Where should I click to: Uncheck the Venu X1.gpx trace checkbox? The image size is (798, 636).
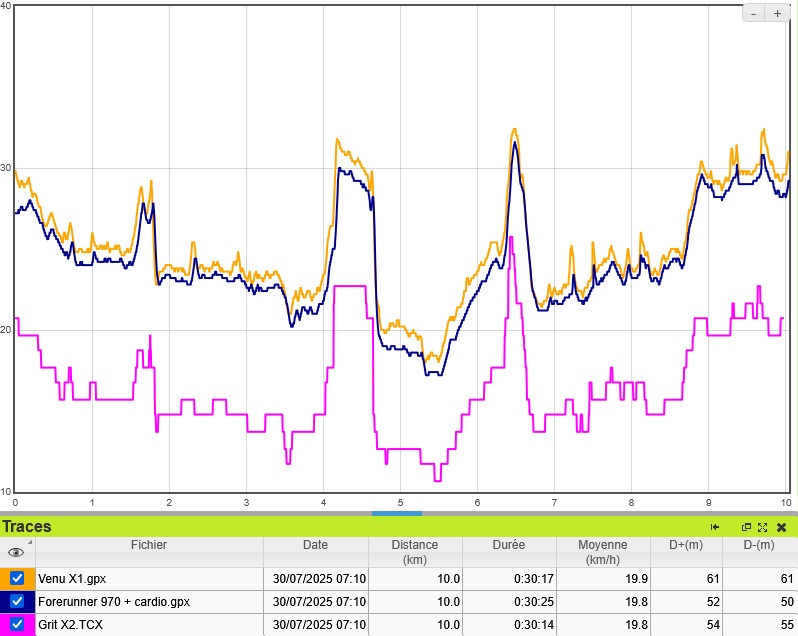17,578
